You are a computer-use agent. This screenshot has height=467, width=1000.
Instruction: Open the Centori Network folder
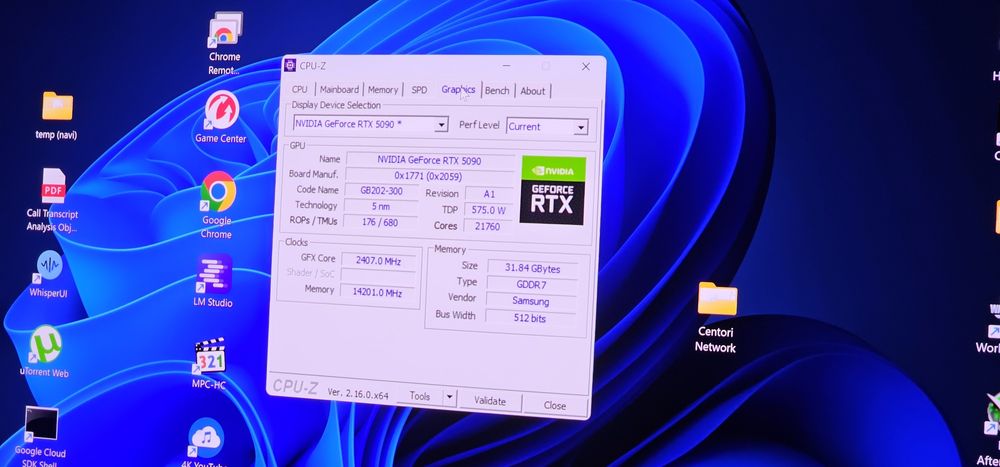pos(716,317)
